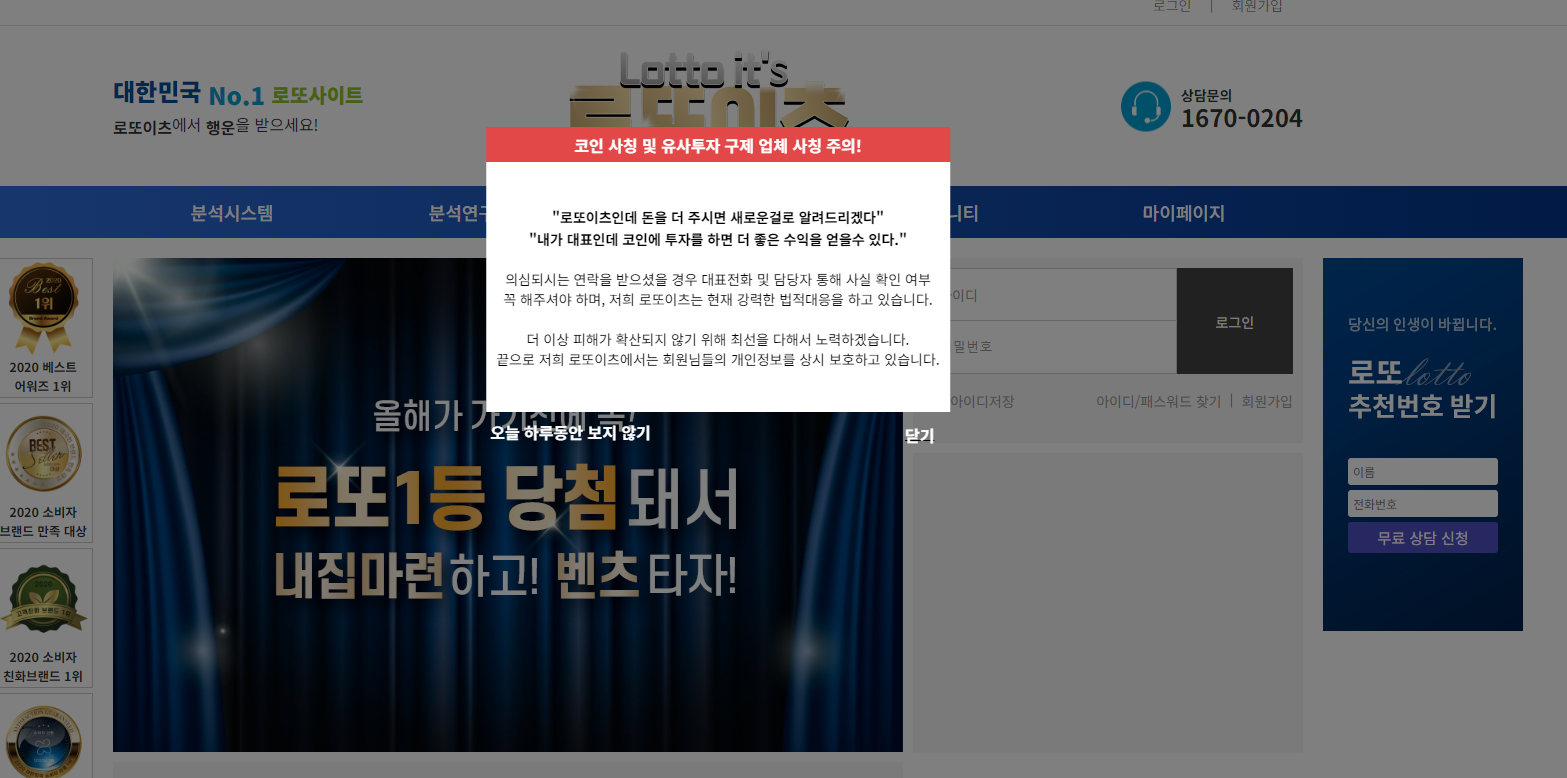Open 아이디/패스워드 찾기 link
Screen dimensions: 1567x778
[x=1158, y=401]
